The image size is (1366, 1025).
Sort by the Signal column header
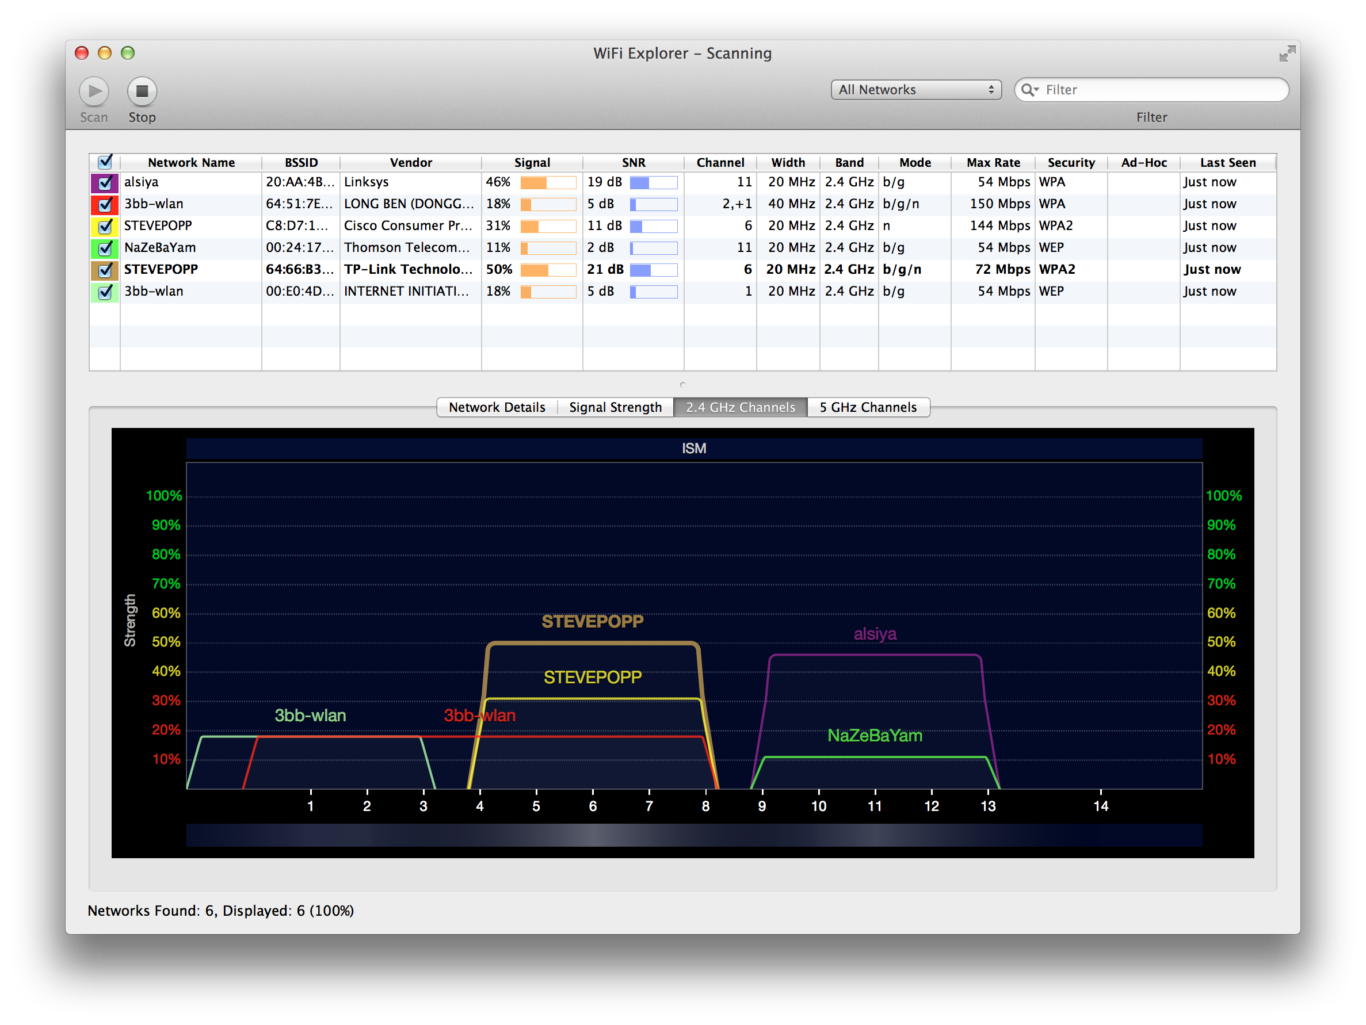[532, 163]
